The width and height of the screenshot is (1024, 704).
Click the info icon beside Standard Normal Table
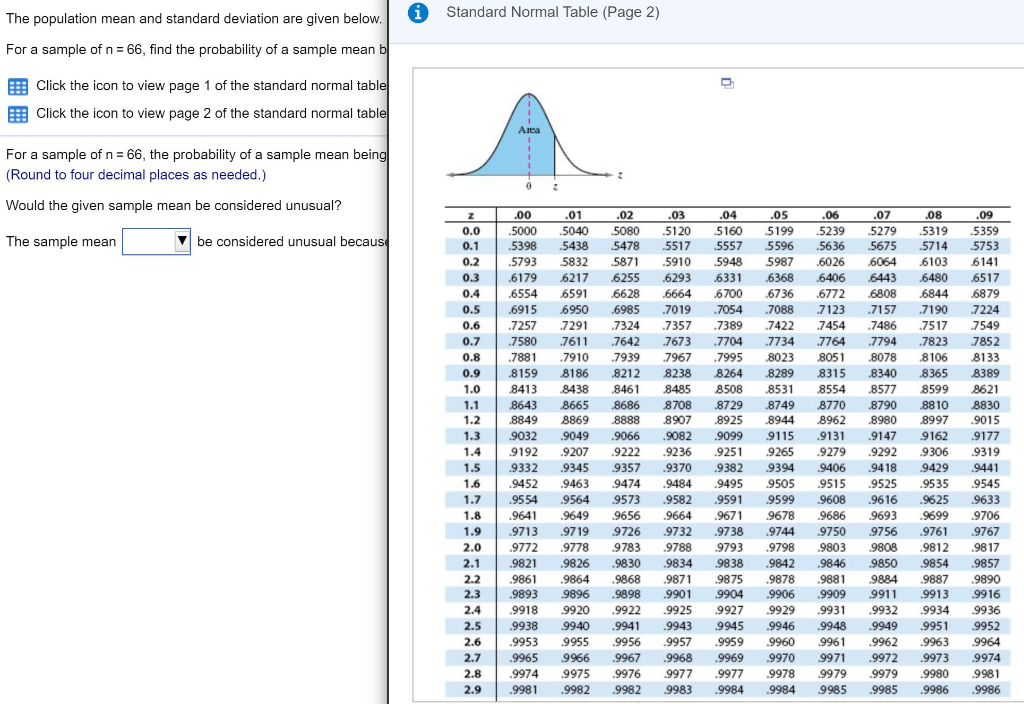pos(418,13)
